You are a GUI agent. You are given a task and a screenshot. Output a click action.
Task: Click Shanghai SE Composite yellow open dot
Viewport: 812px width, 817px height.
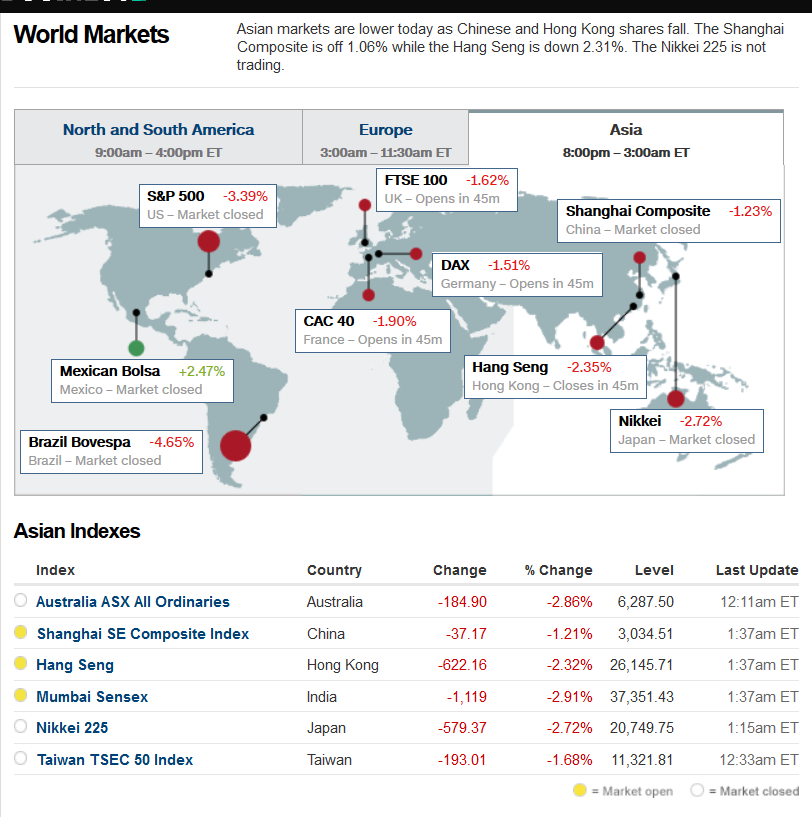click(20, 632)
